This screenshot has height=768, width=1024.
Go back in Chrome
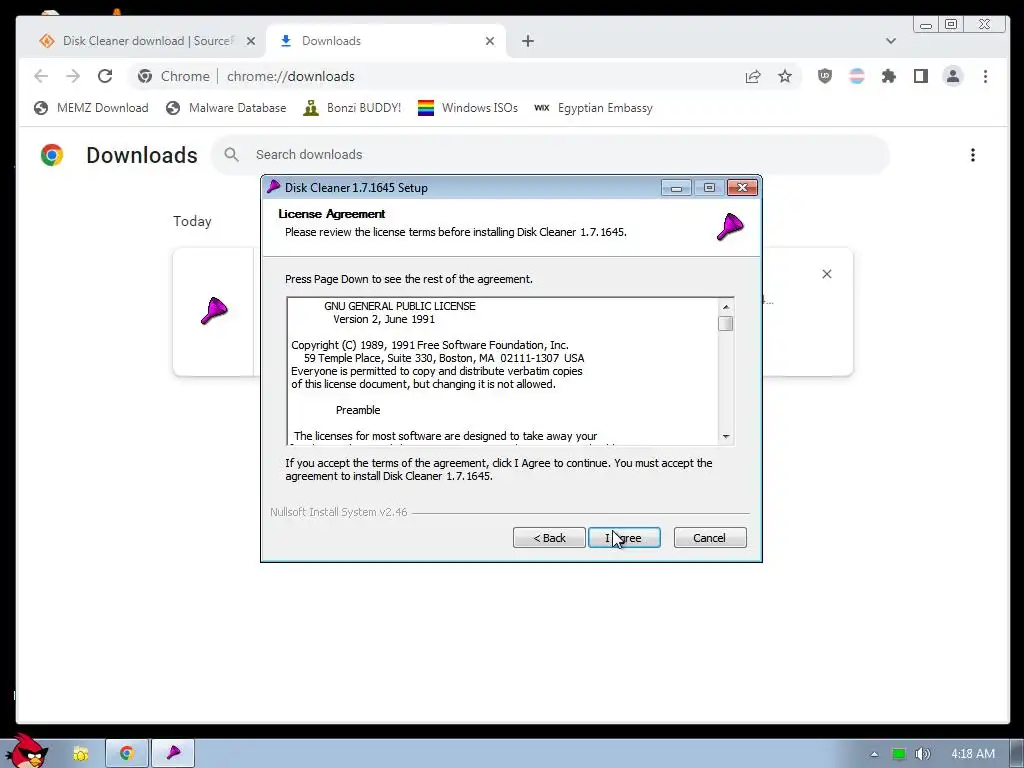coord(41,76)
